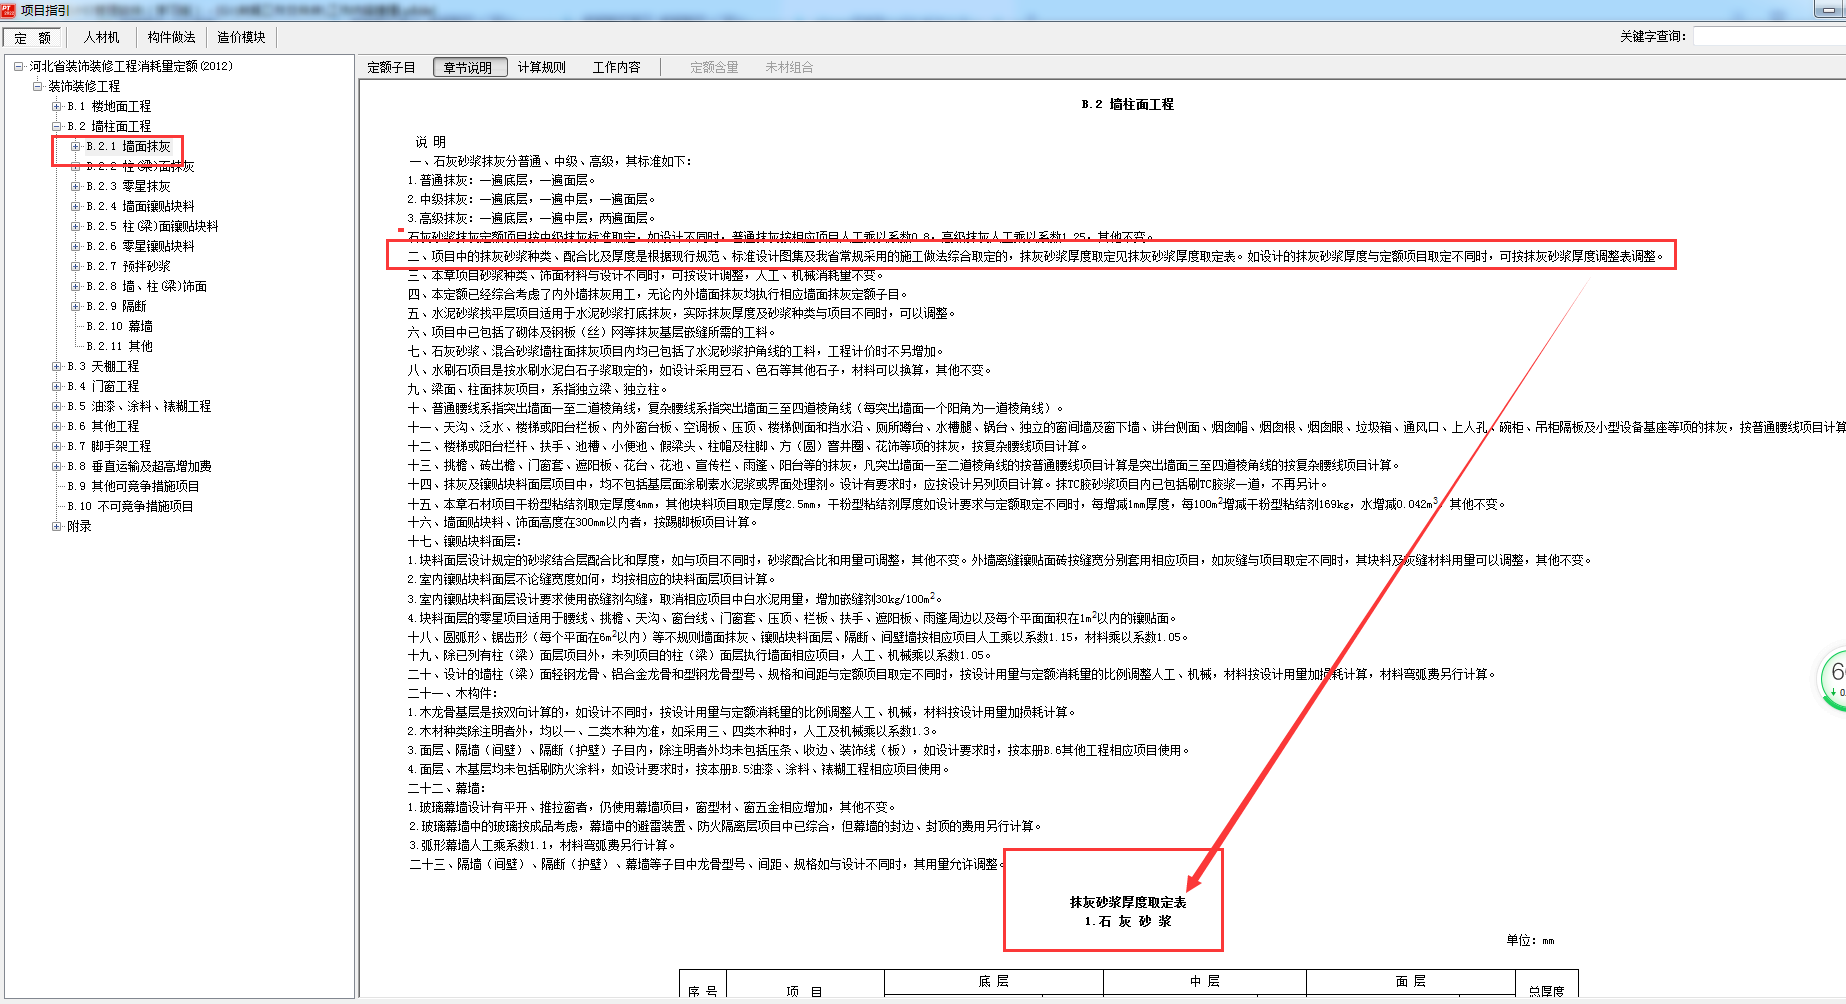Expand the B.7 脚手架工程 node
The image size is (1846, 1004).
click(57, 446)
